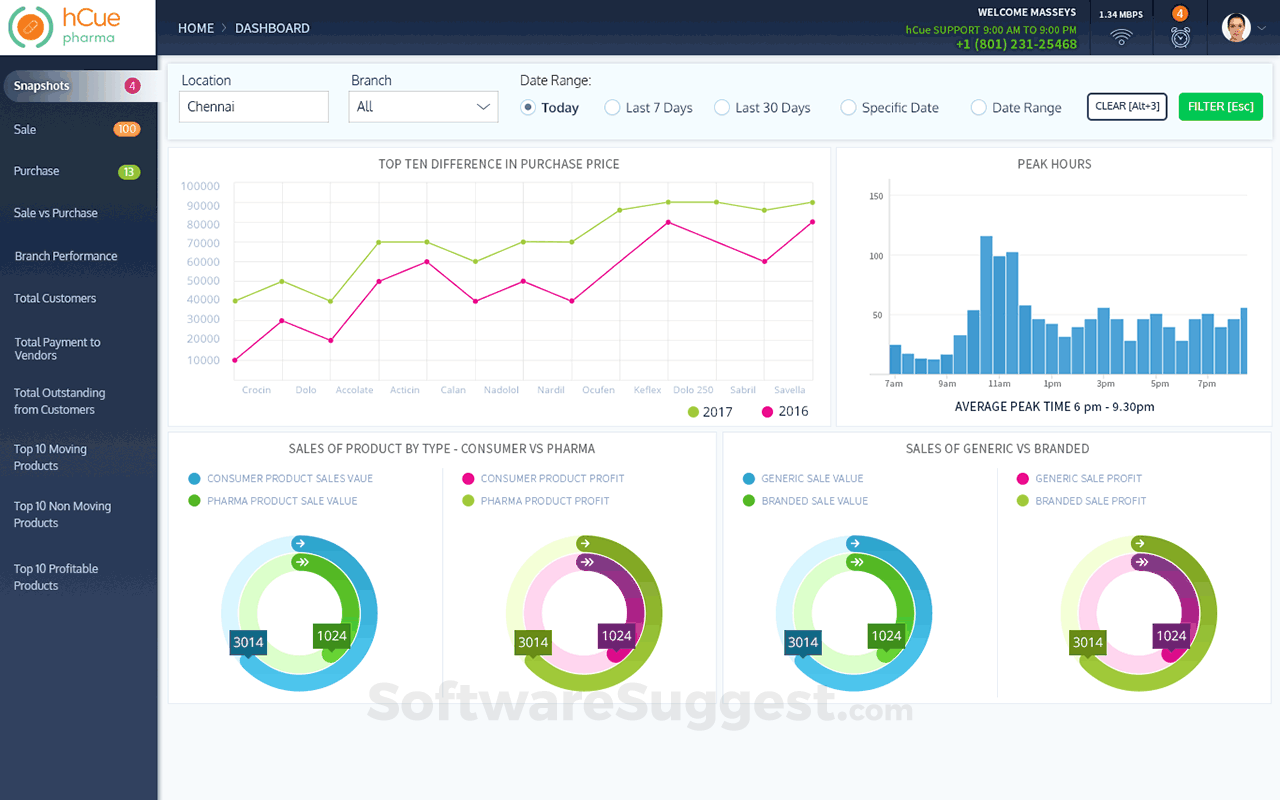
Task: Click the FILTER [Esc] button
Action: (x=1220, y=106)
